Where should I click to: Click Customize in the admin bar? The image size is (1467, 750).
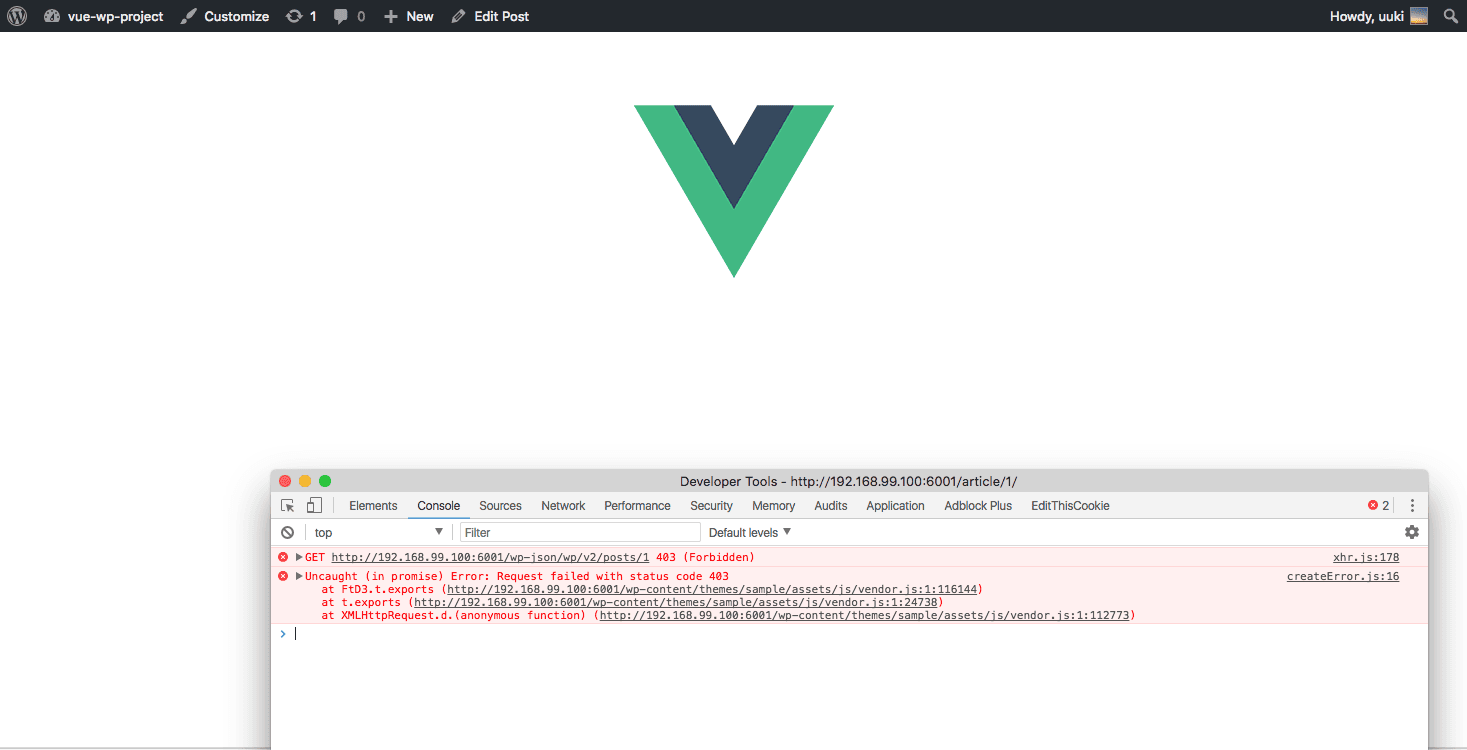click(x=225, y=16)
